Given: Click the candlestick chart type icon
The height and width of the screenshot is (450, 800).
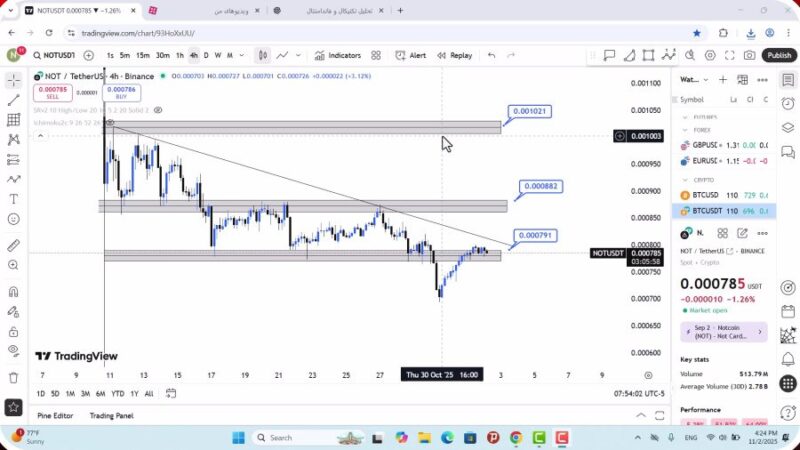Looking at the screenshot, I should pos(262,56).
